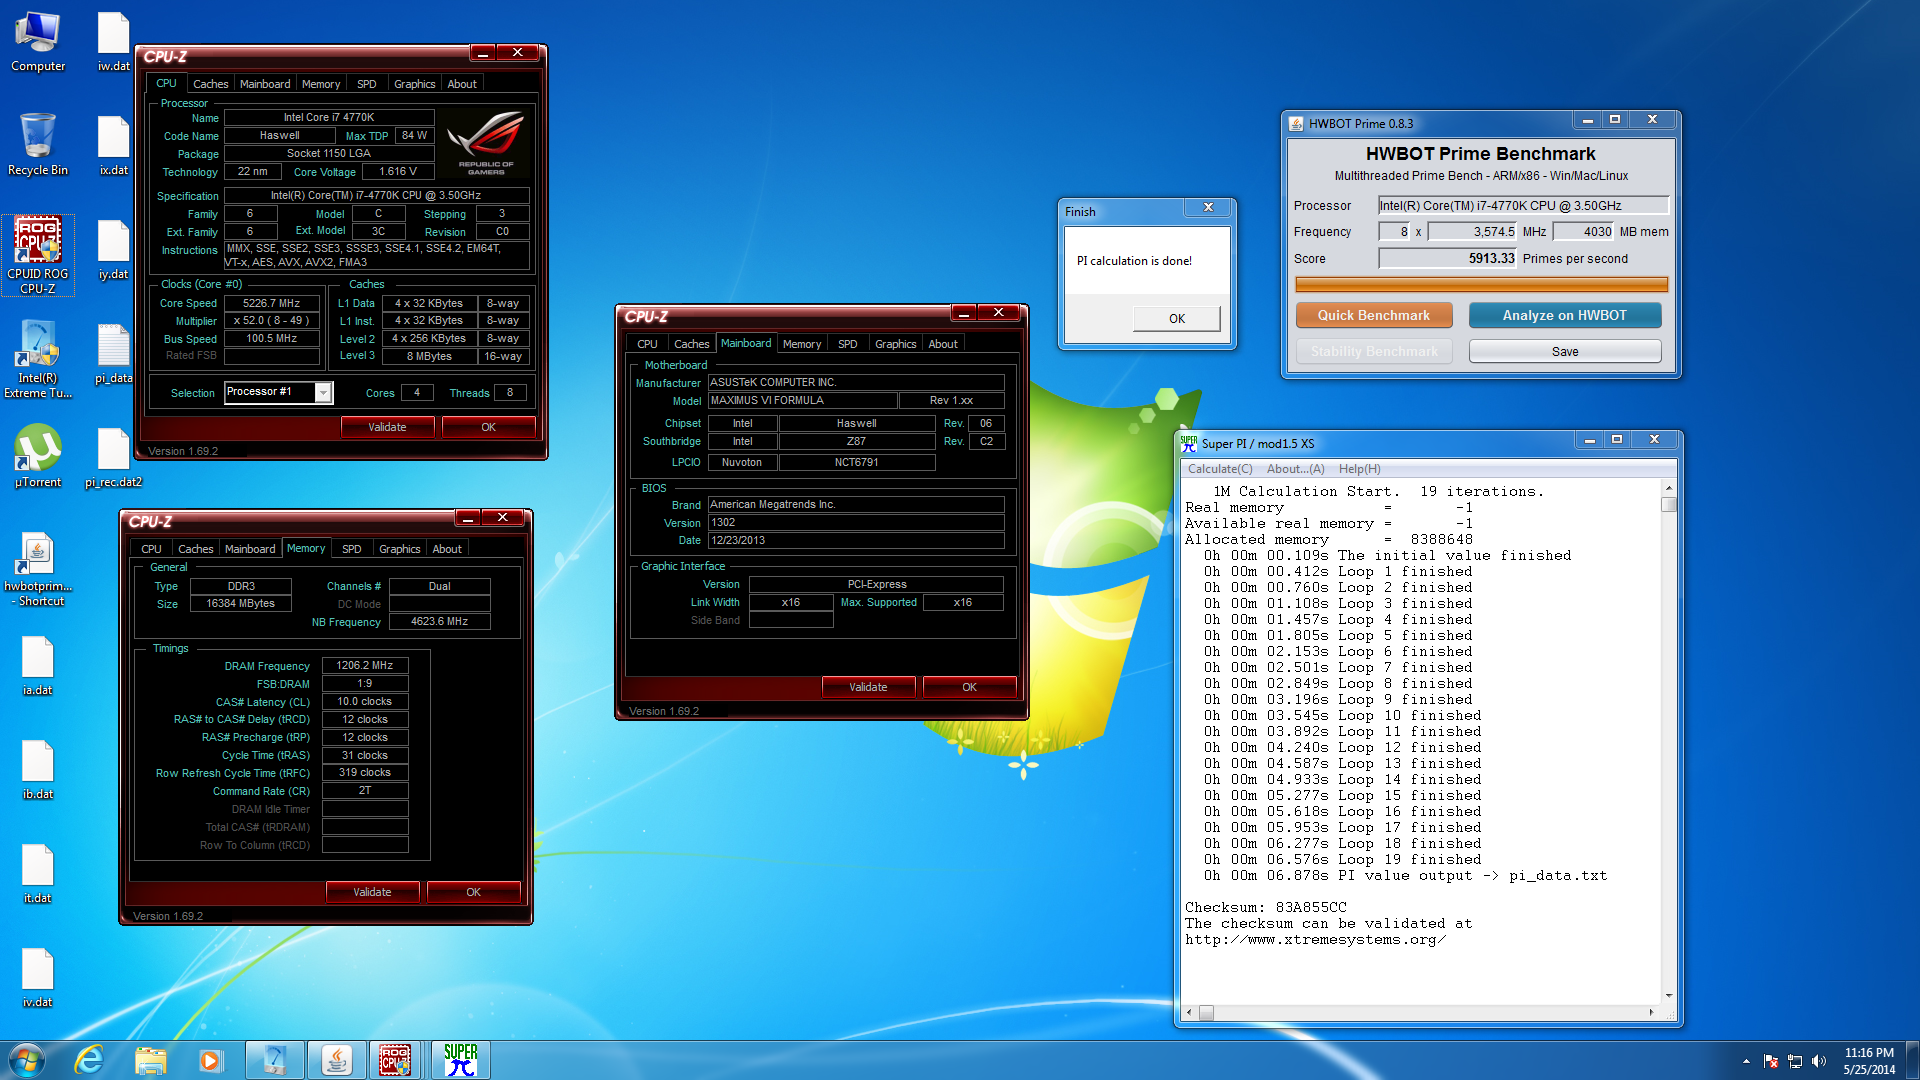Open Graphics tab in top CPU-Z window
Viewport: 1920px width, 1080px height.
tap(414, 84)
